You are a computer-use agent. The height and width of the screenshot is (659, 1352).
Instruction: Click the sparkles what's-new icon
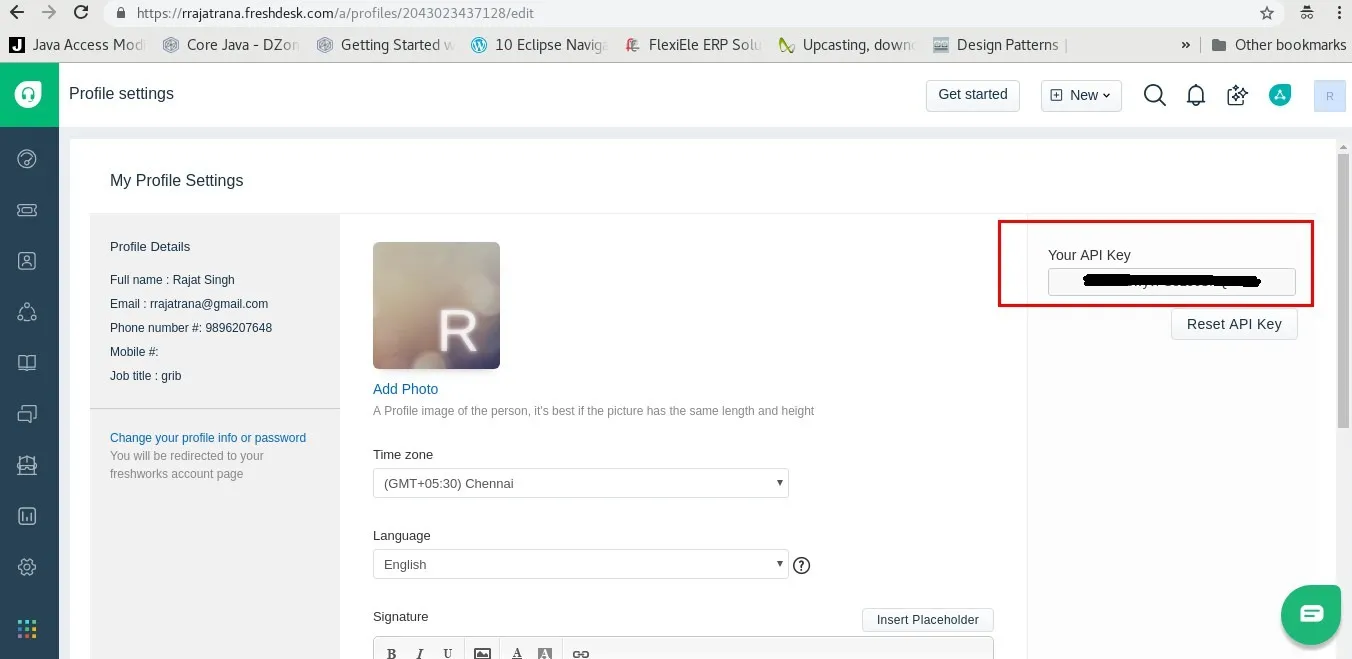(x=1238, y=95)
